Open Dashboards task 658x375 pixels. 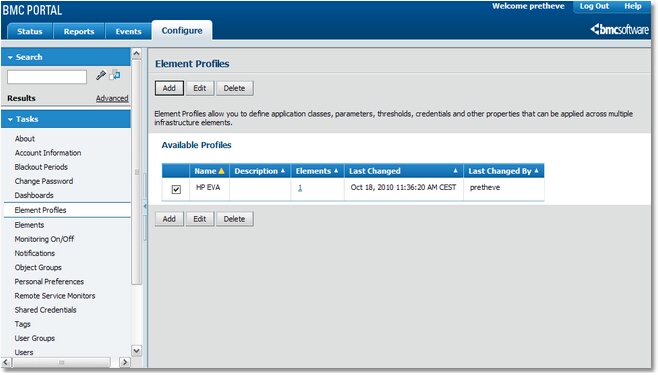pyautogui.click(x=34, y=195)
